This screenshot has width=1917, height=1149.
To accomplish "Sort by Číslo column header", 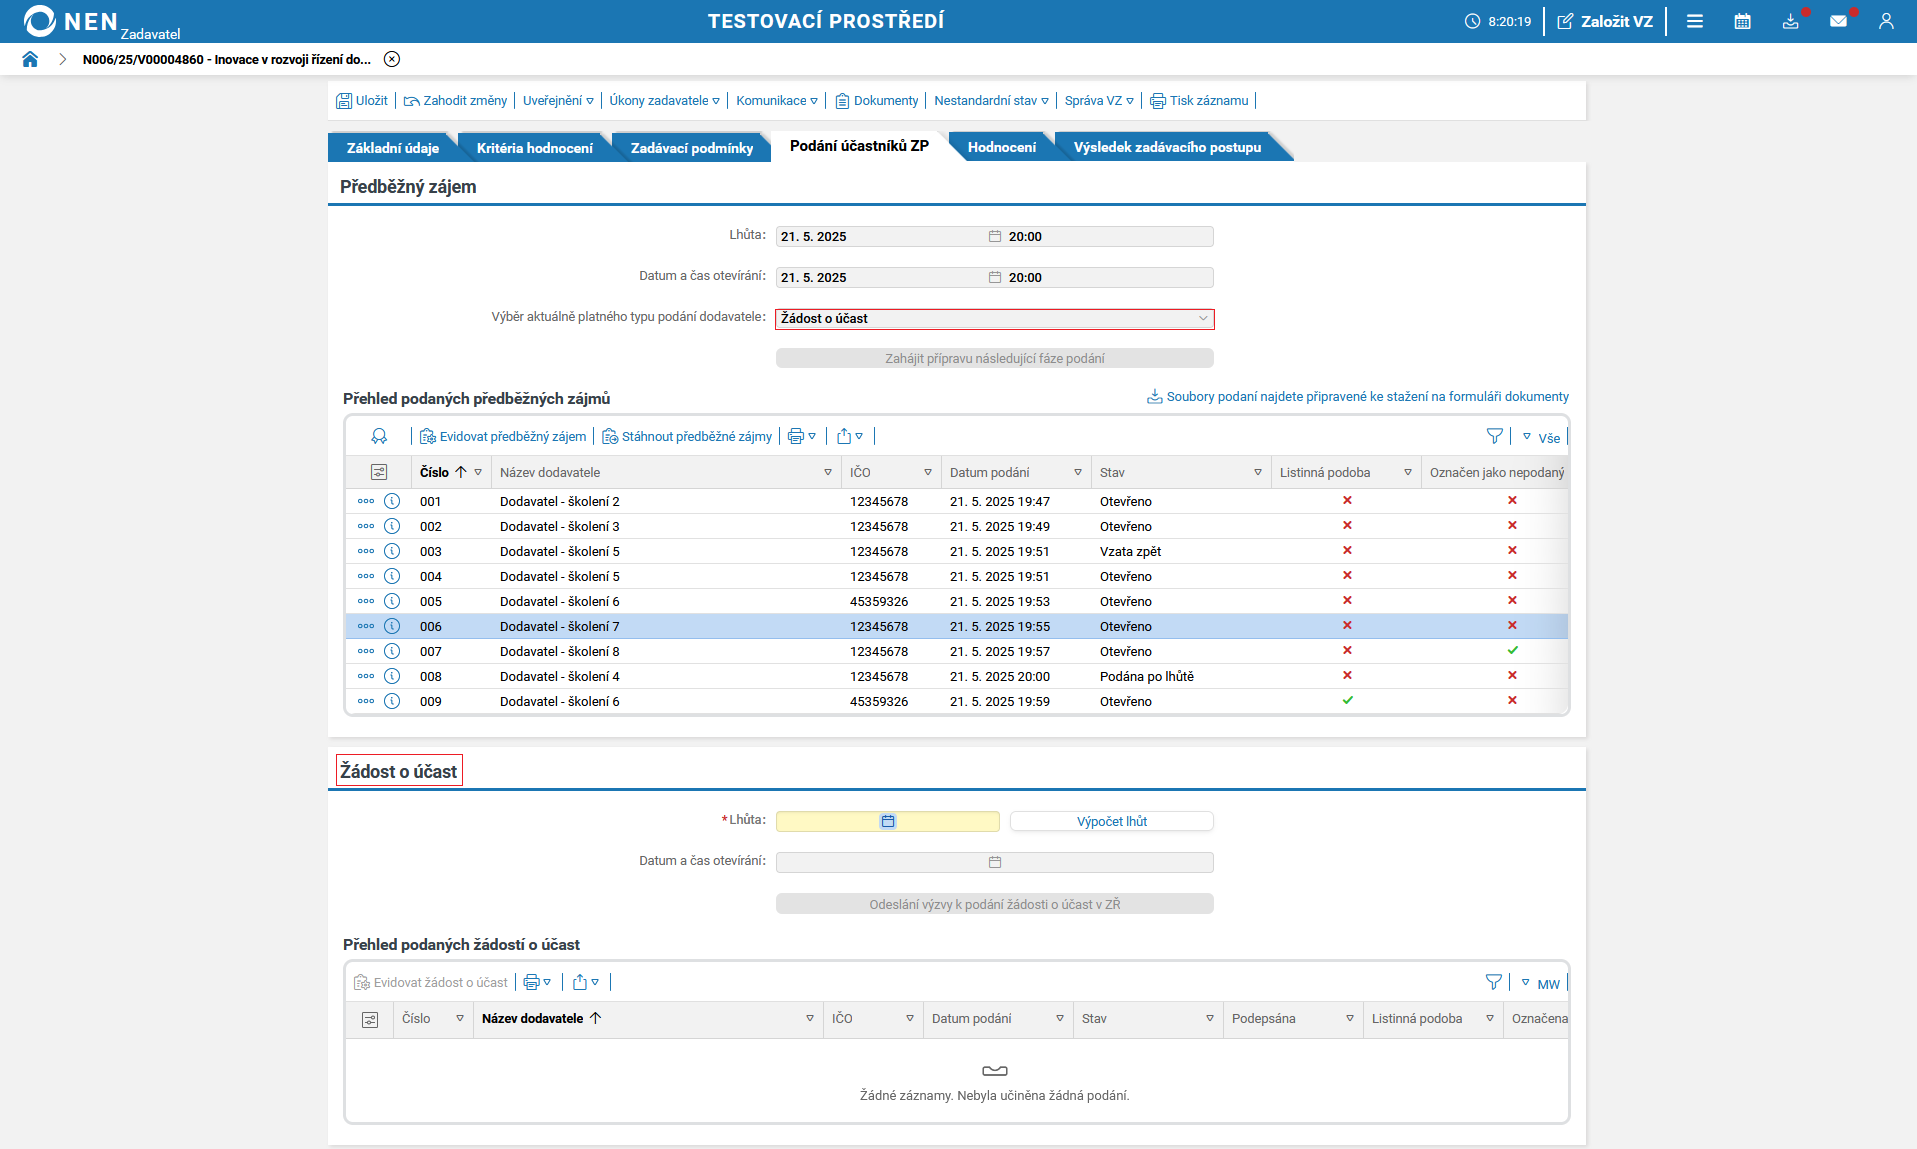I will coord(434,472).
